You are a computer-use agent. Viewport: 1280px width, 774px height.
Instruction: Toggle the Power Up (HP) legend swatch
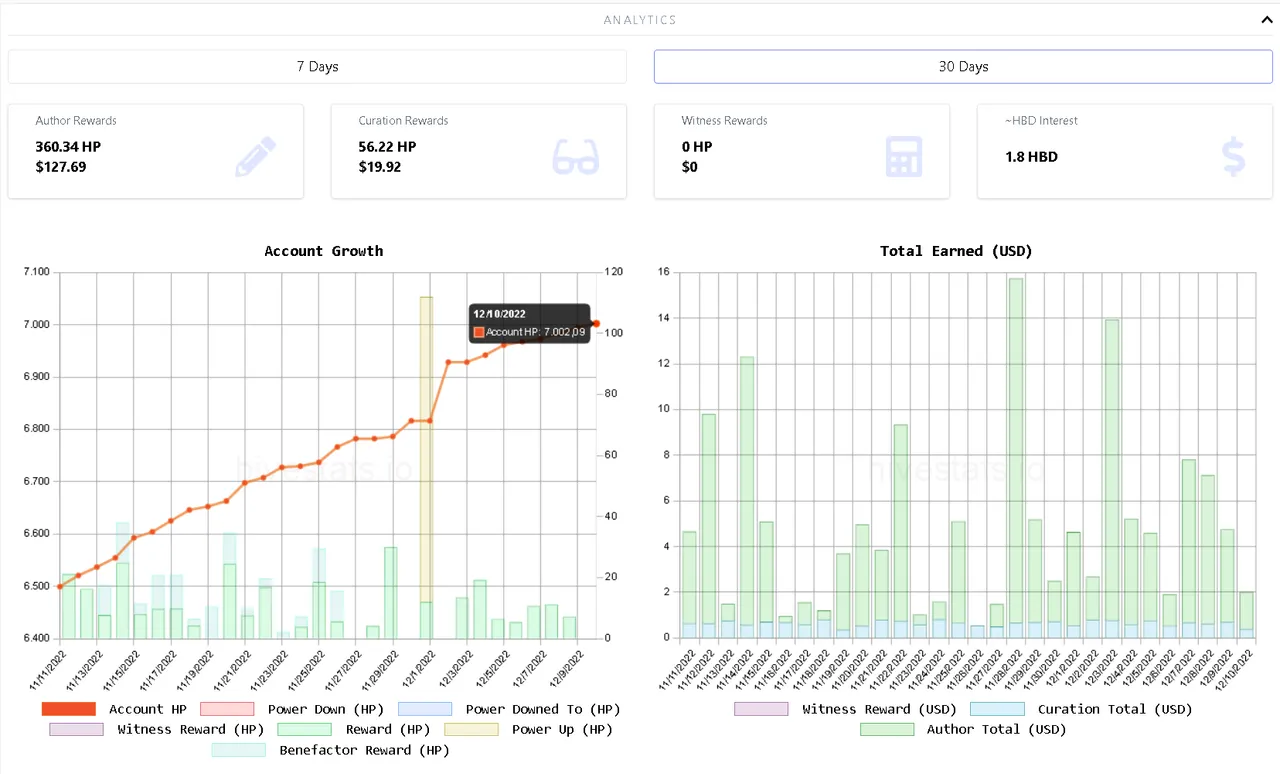click(471, 729)
